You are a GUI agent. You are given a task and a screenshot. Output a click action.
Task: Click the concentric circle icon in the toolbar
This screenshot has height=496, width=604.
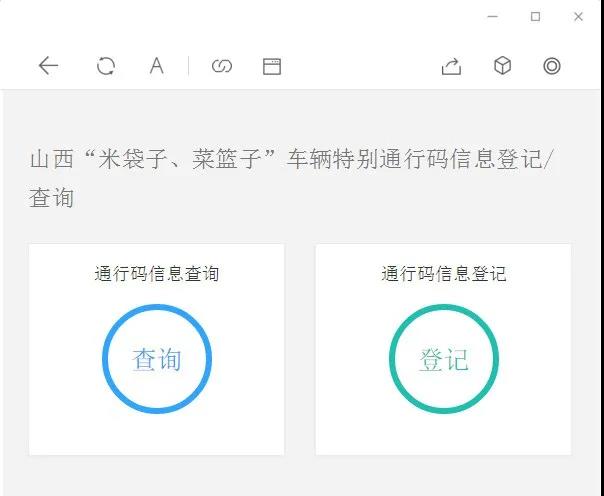(552, 66)
